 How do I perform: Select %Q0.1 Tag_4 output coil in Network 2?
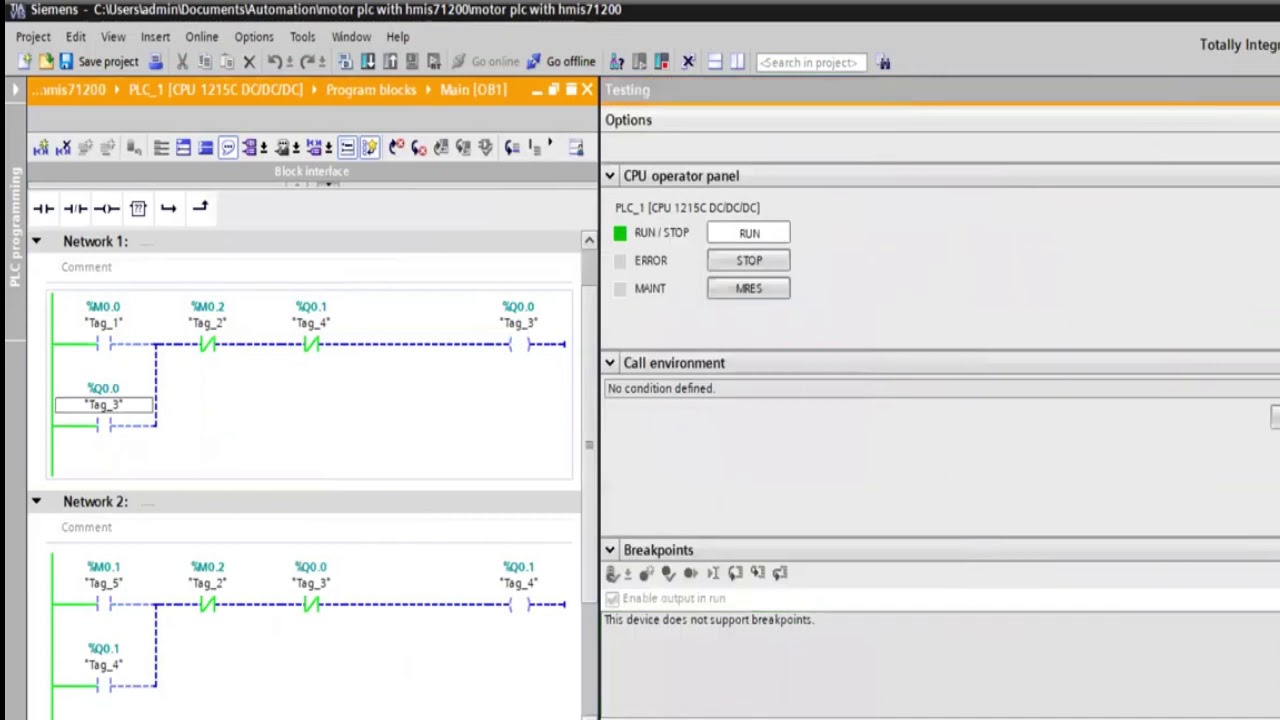tap(518, 604)
